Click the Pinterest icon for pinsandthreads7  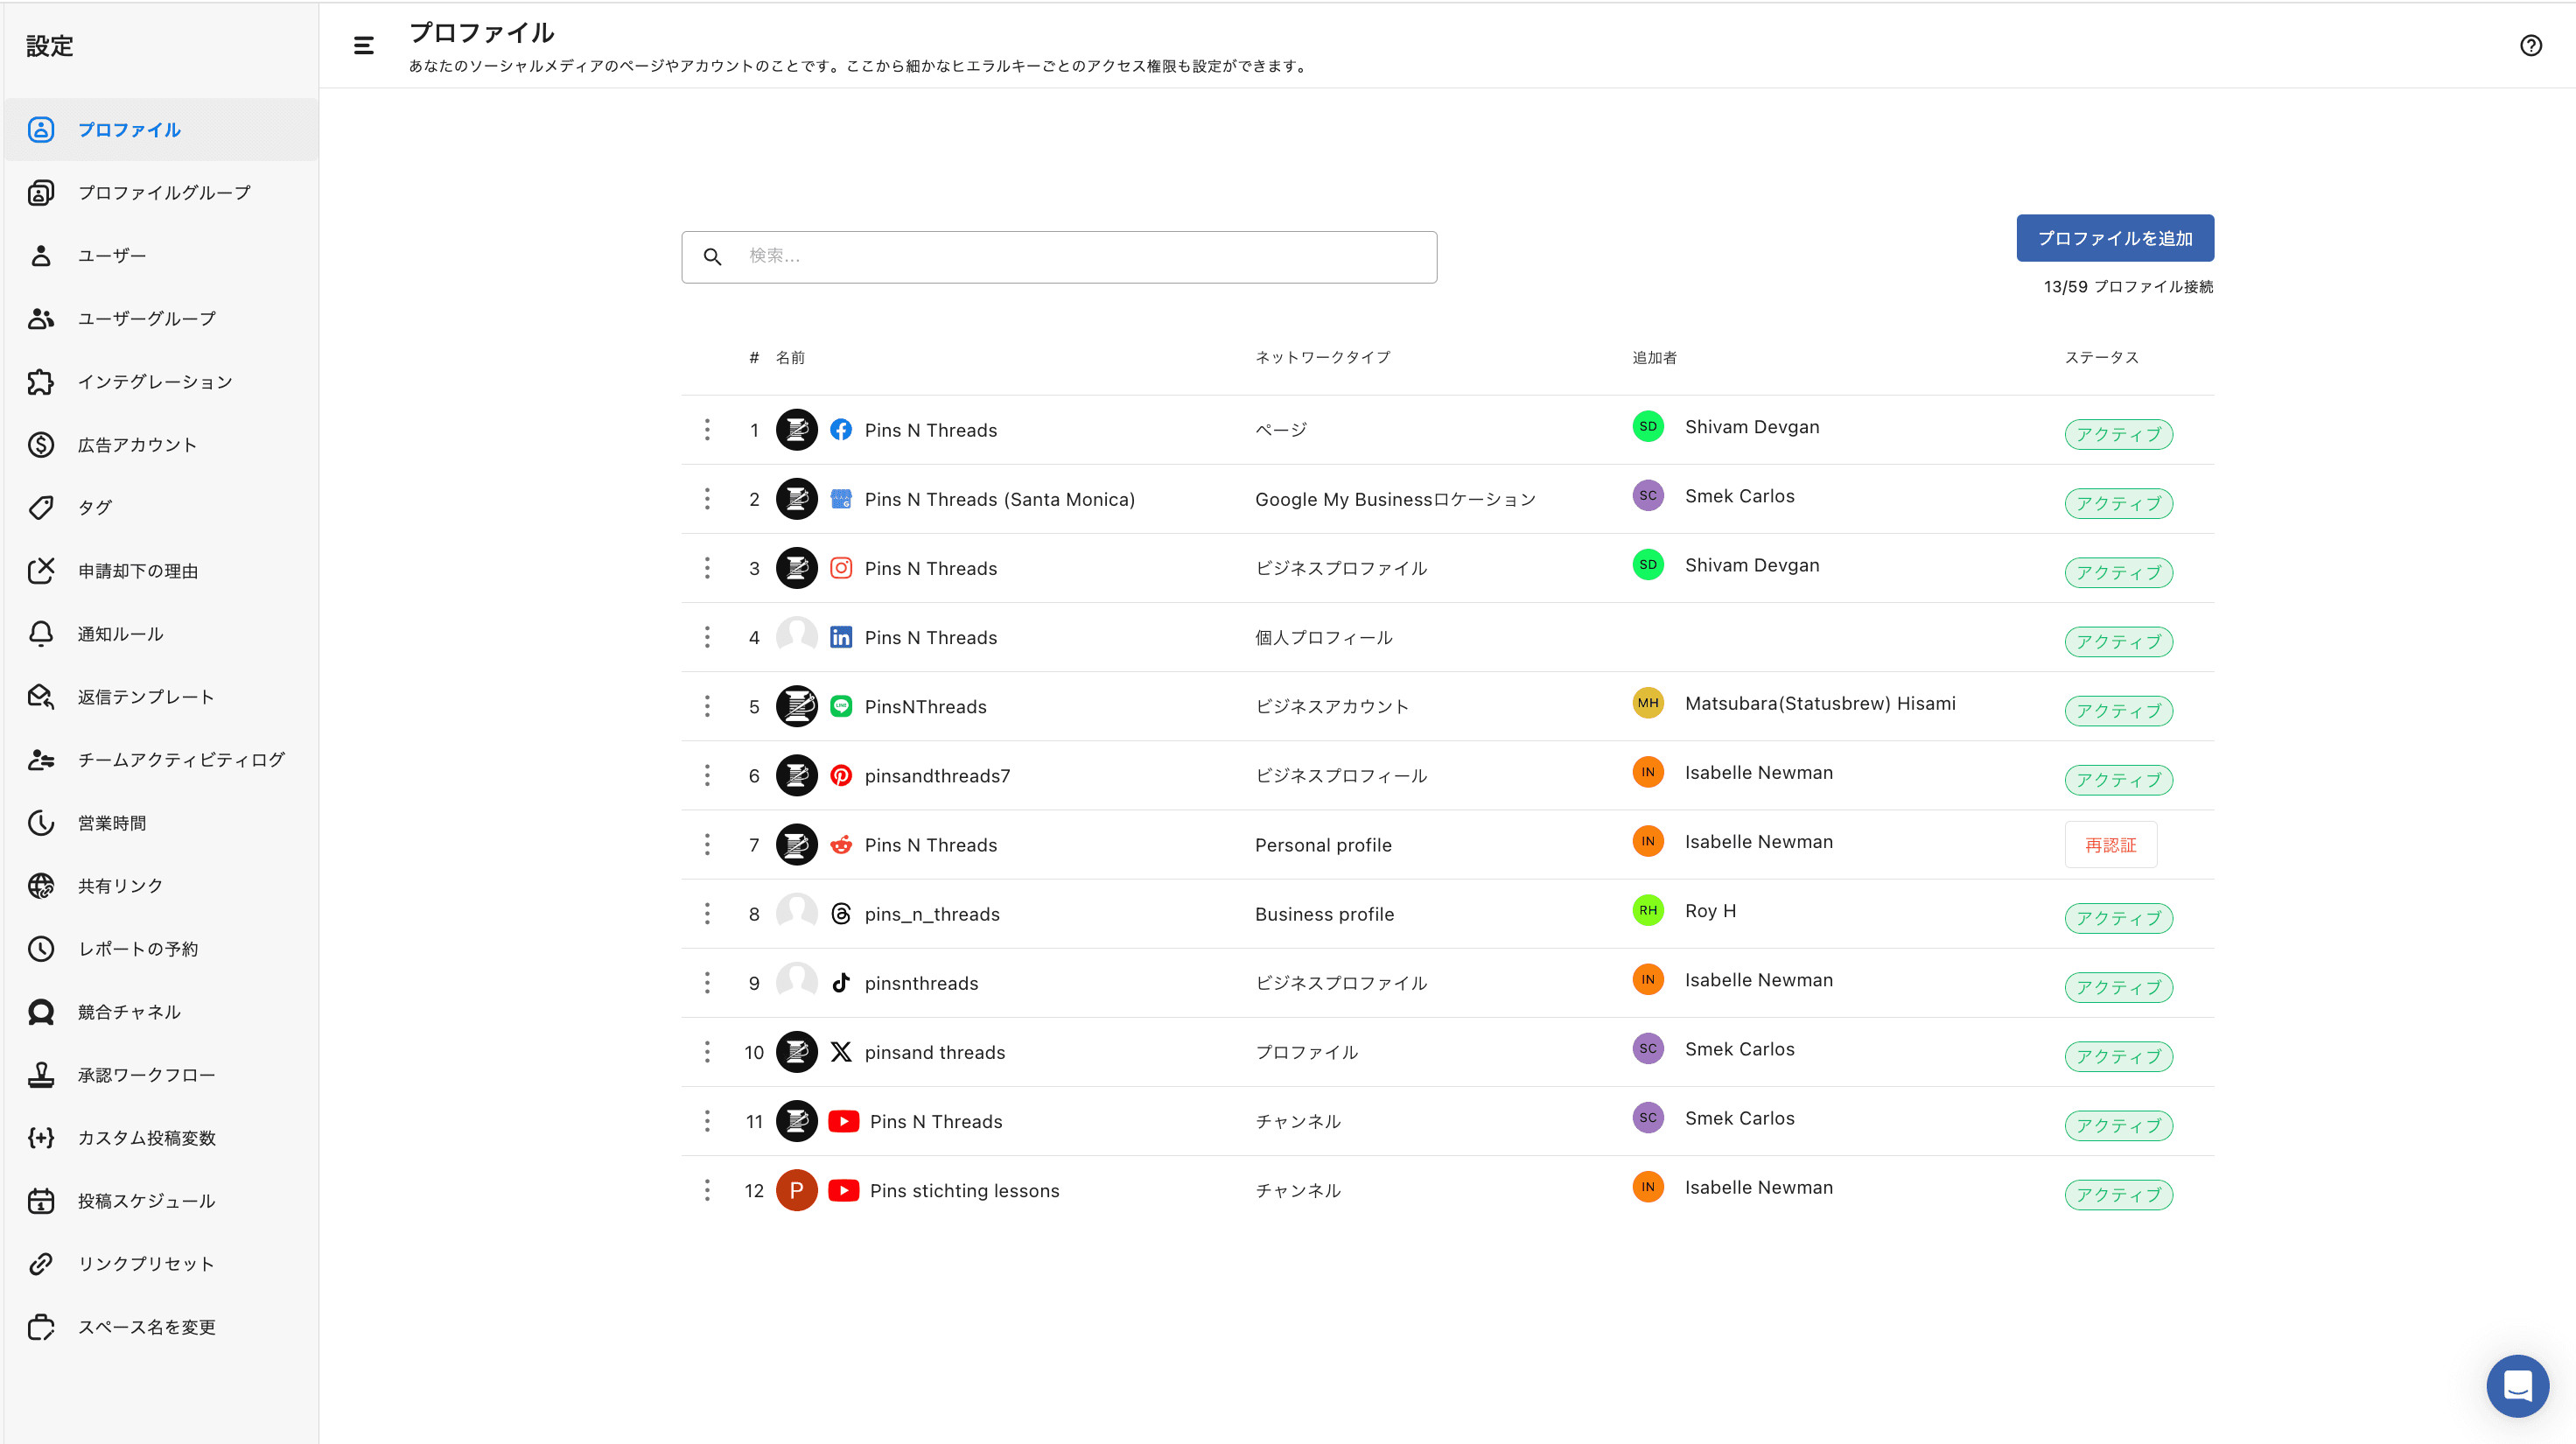coord(841,776)
